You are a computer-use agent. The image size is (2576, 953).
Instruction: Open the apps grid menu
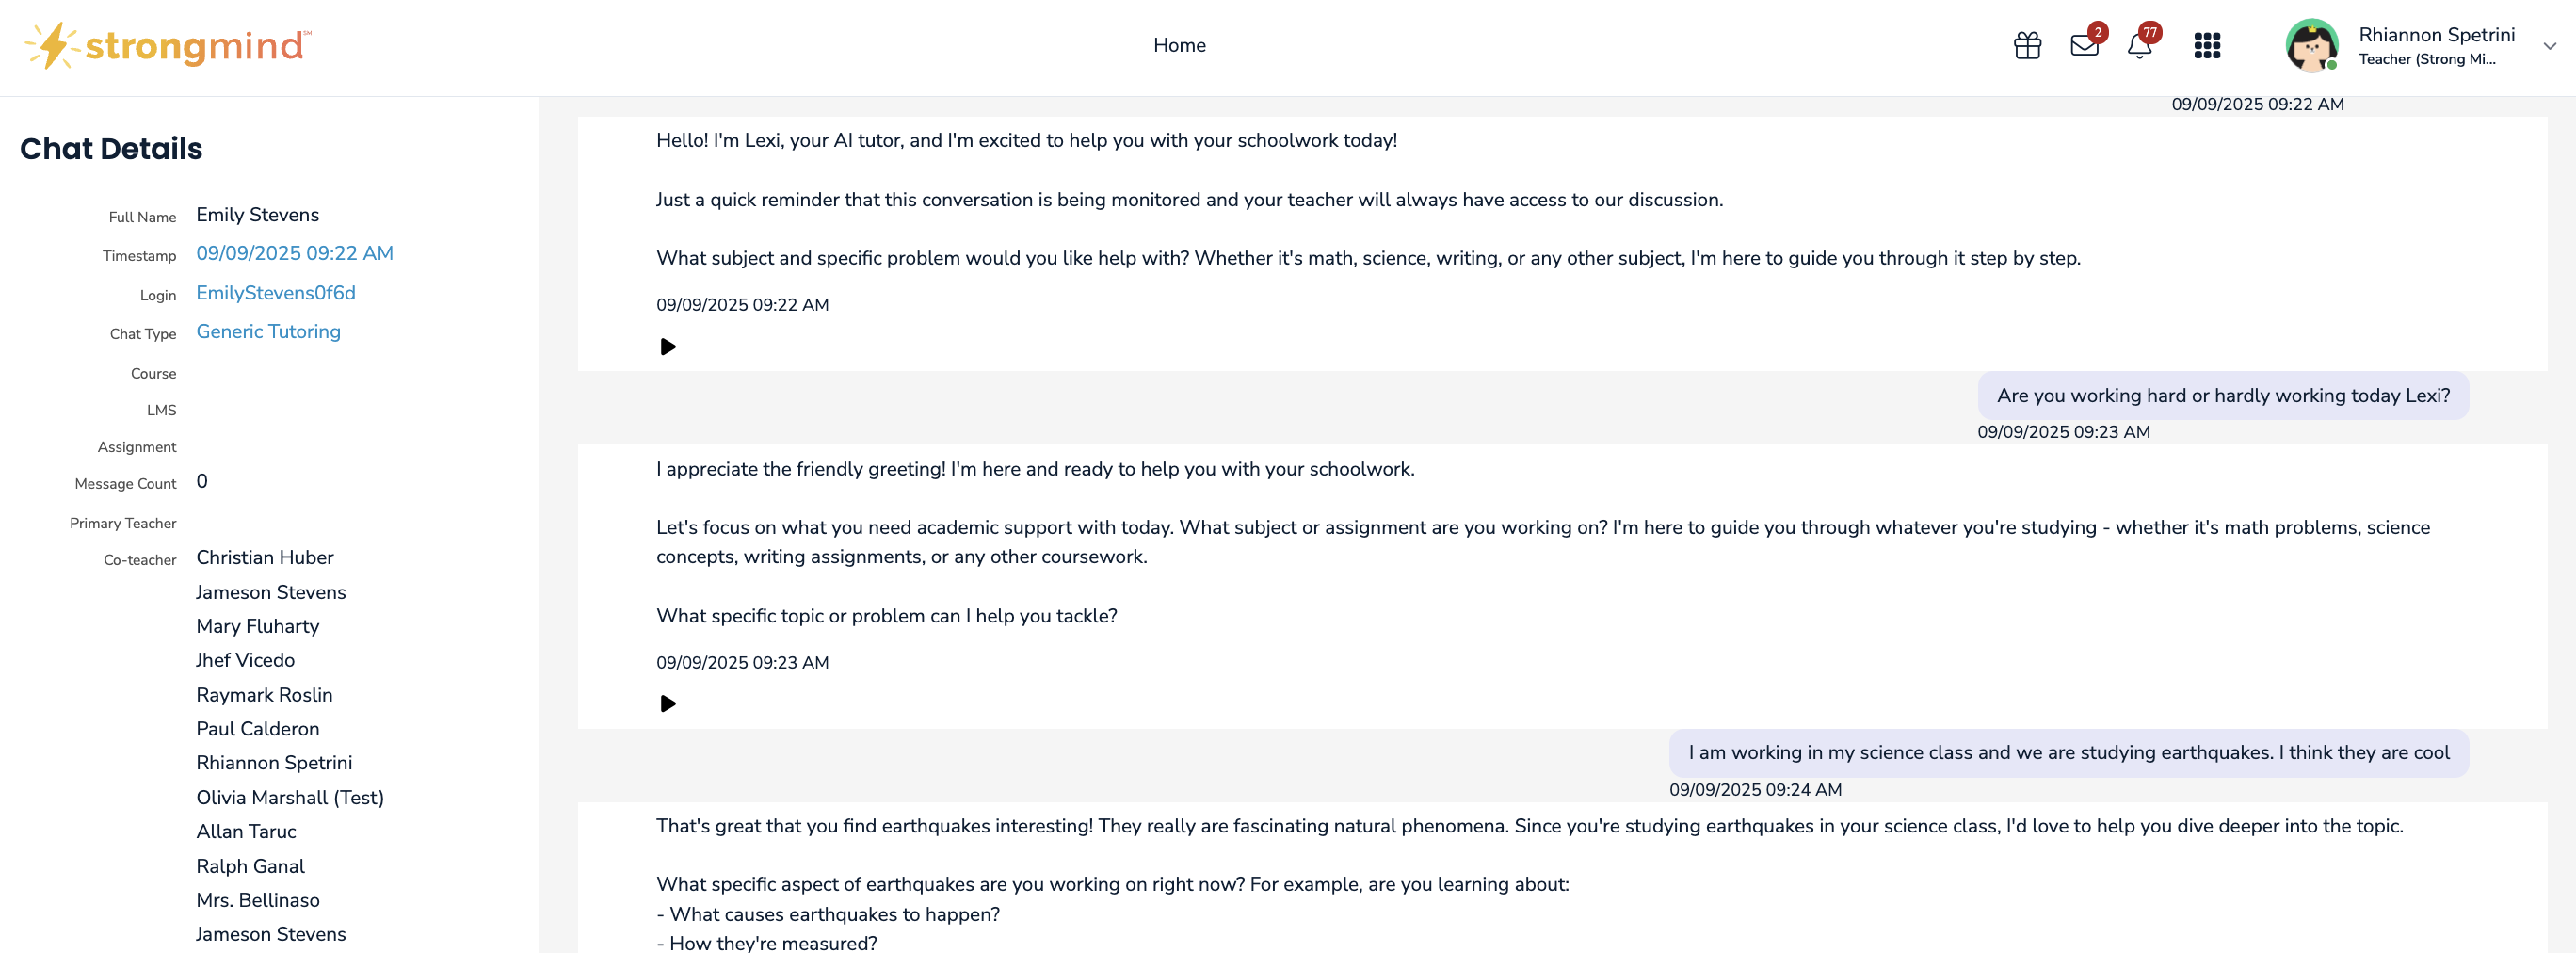click(2207, 46)
